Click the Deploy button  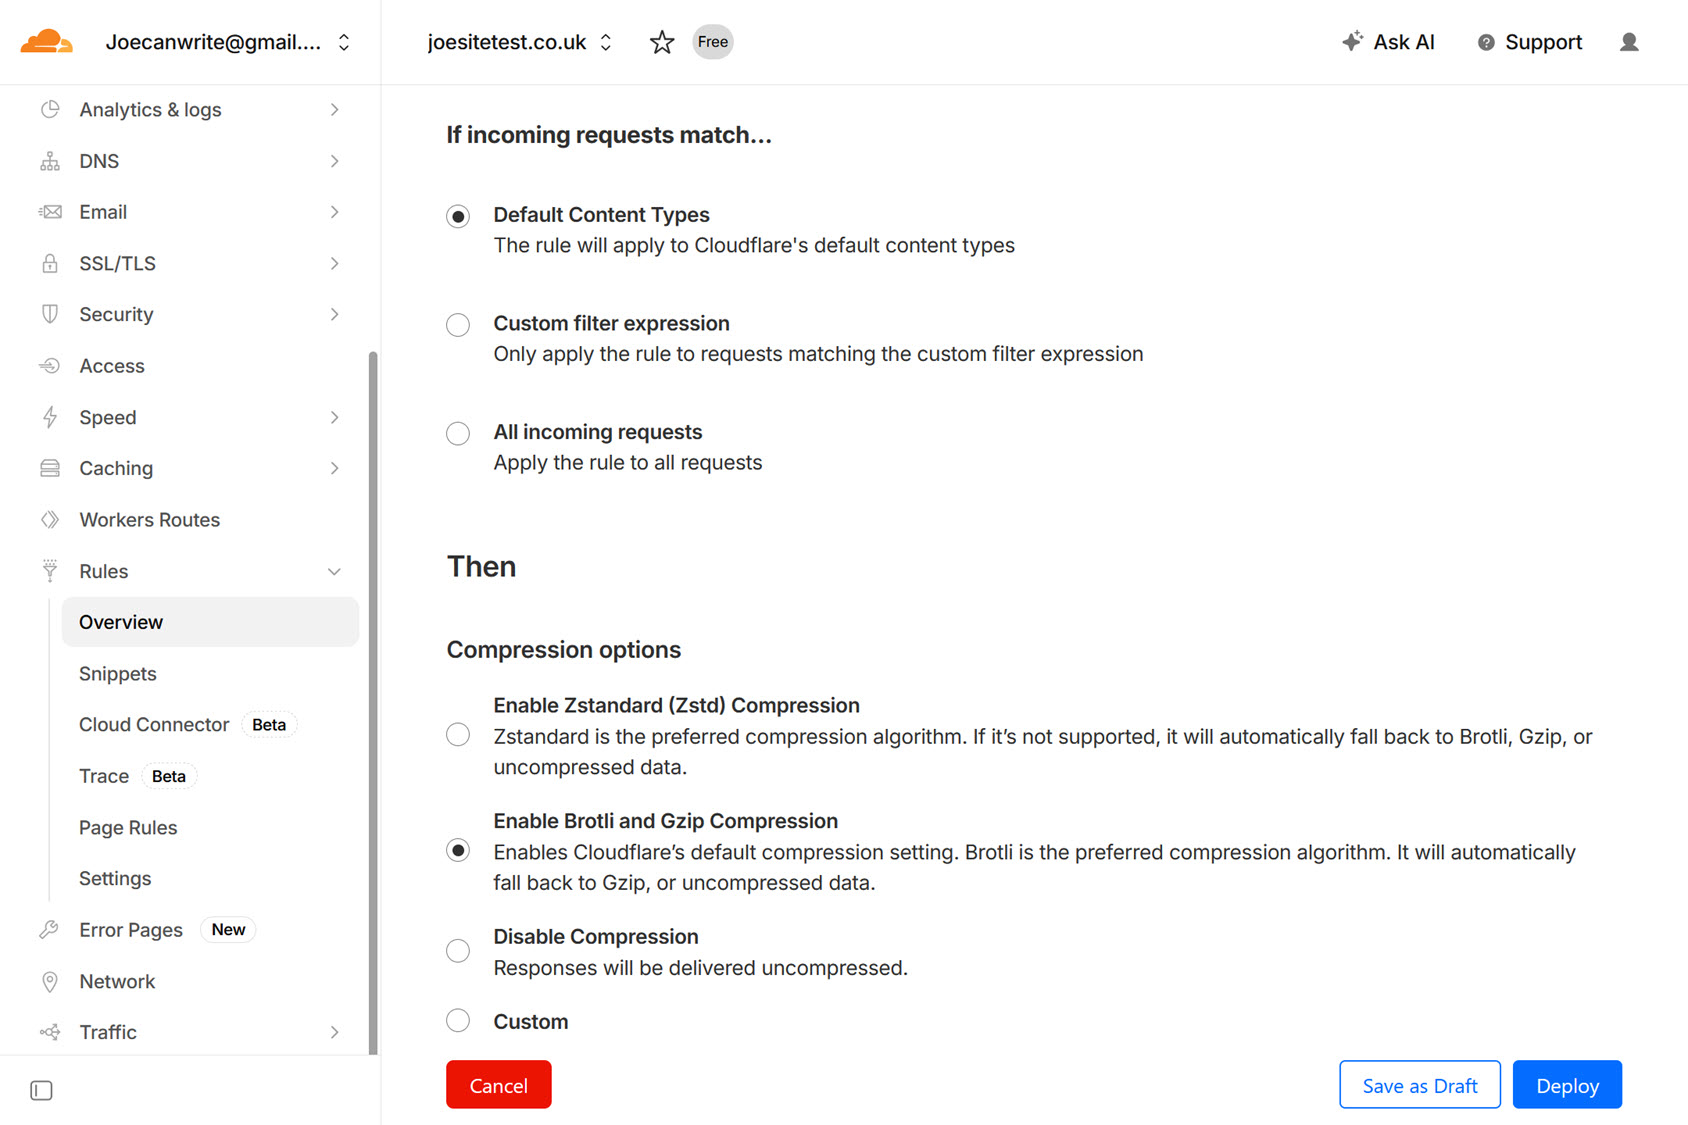1567,1084
